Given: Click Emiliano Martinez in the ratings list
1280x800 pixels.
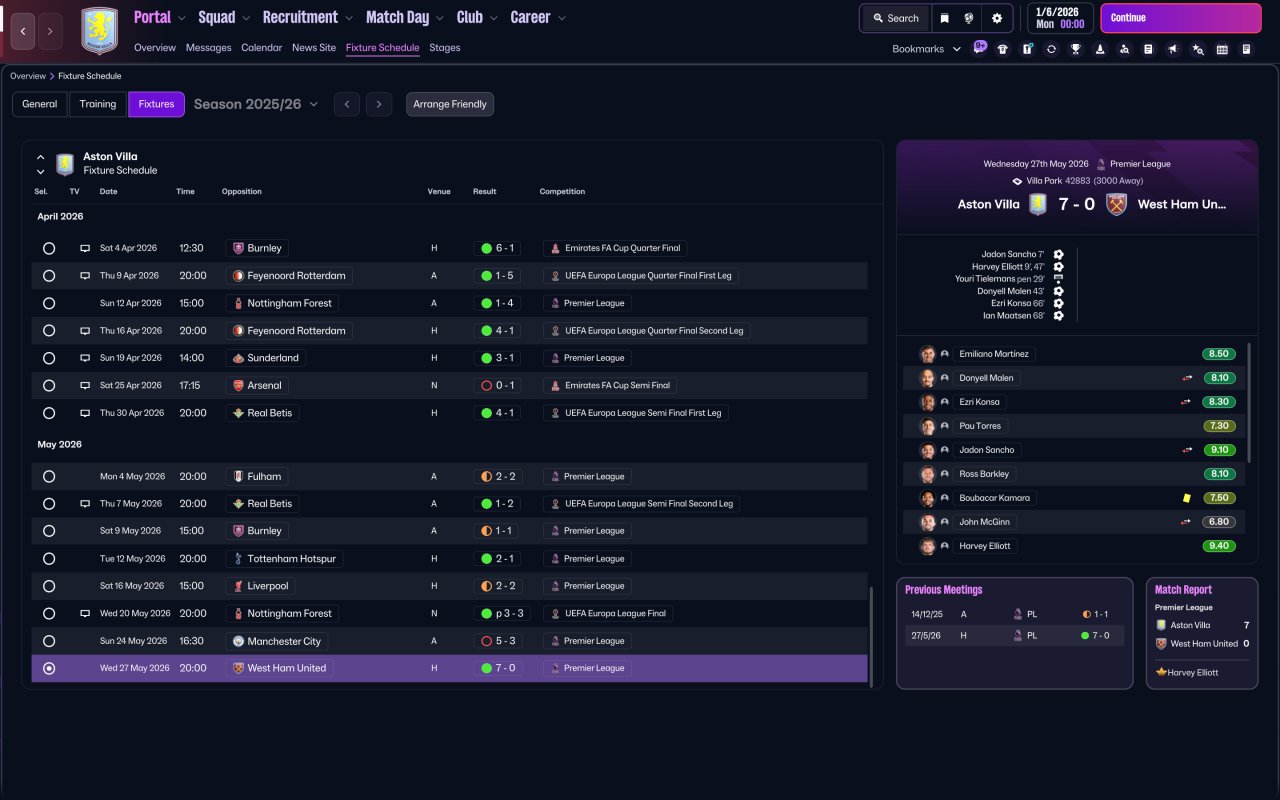Looking at the screenshot, I should coord(994,354).
